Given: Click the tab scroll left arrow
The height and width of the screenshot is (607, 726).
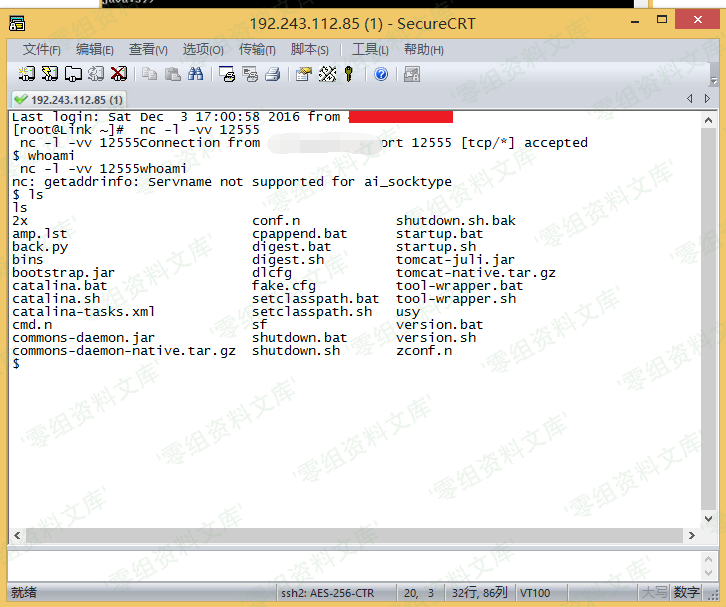Looking at the screenshot, I should [x=690, y=99].
